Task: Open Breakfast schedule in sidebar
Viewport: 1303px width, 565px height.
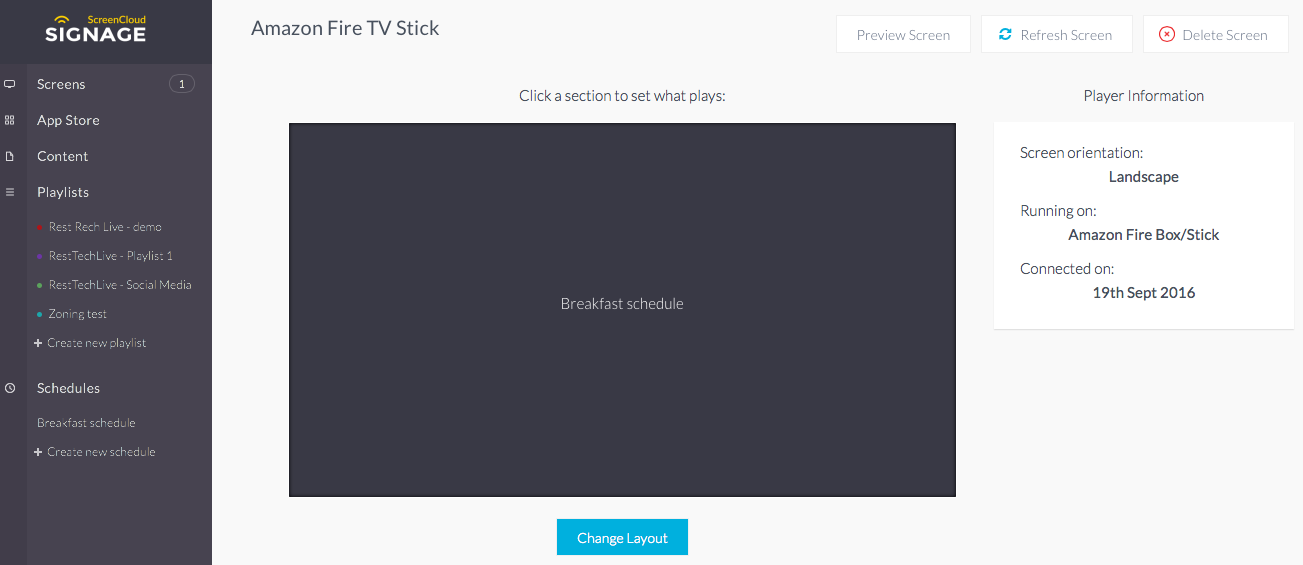Action: coord(86,423)
